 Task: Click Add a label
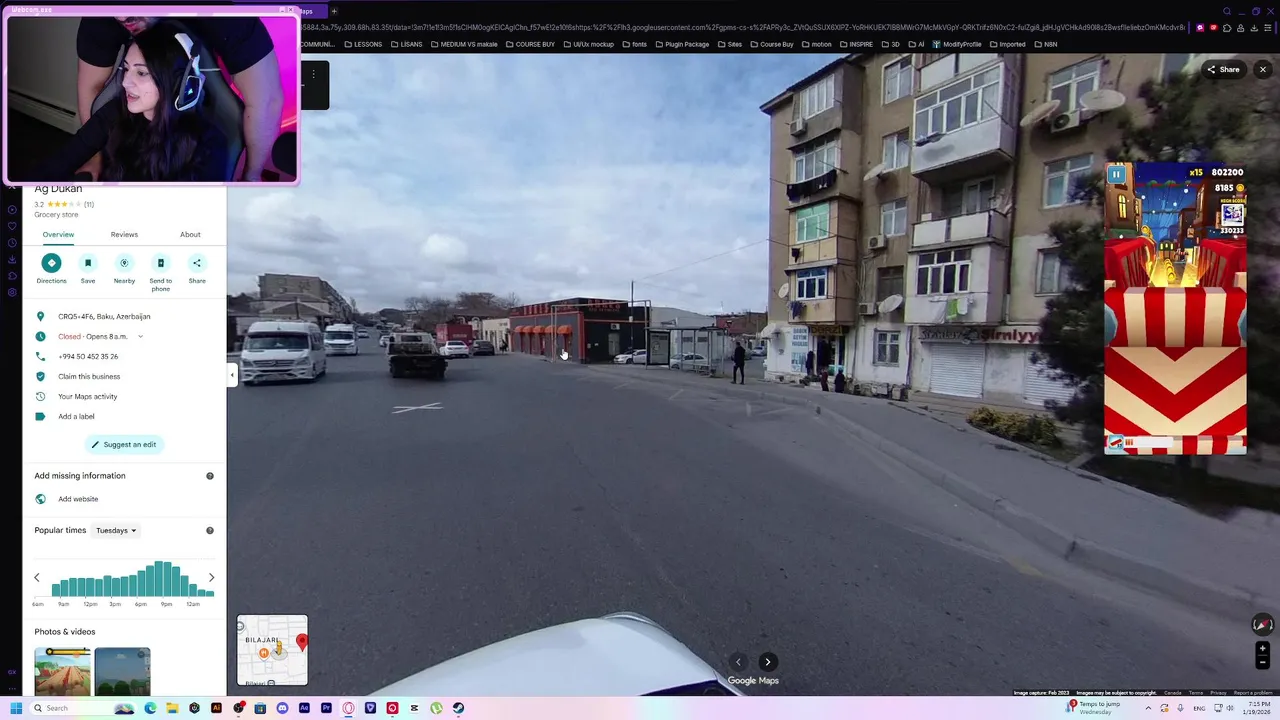[76, 417]
